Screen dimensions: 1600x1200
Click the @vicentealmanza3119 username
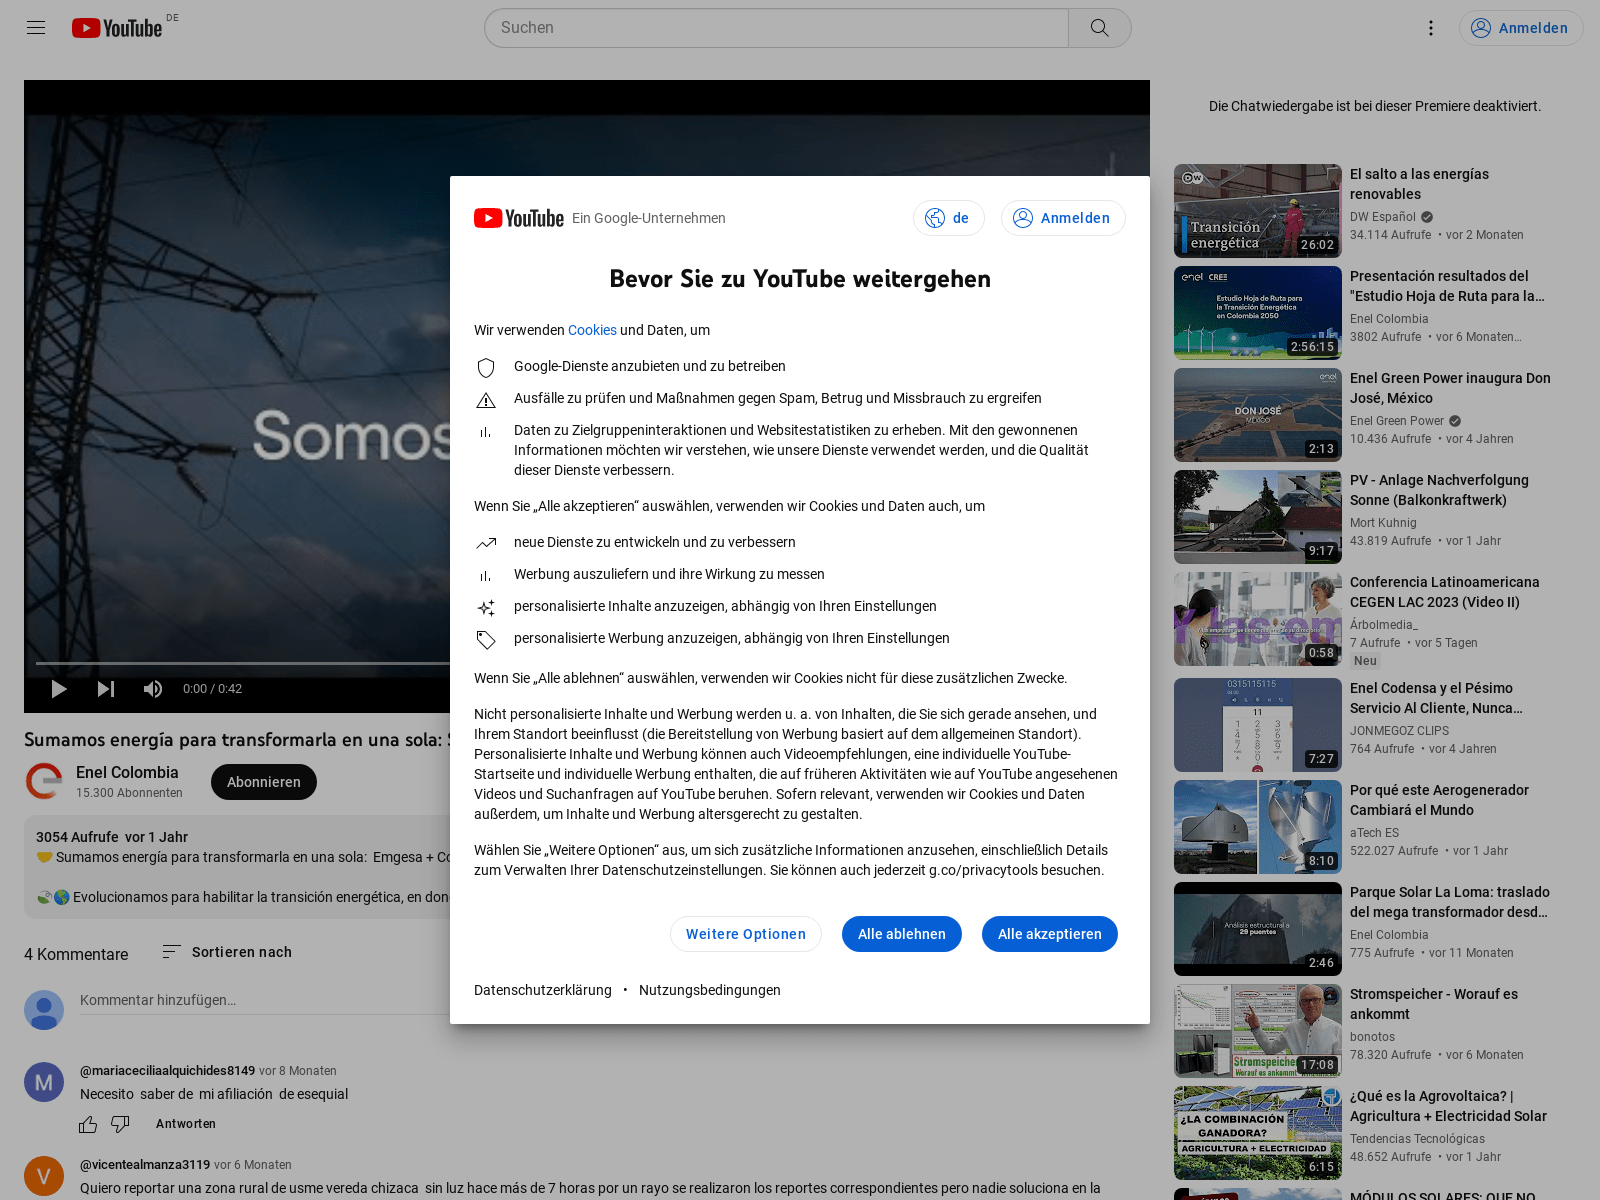tap(145, 1165)
